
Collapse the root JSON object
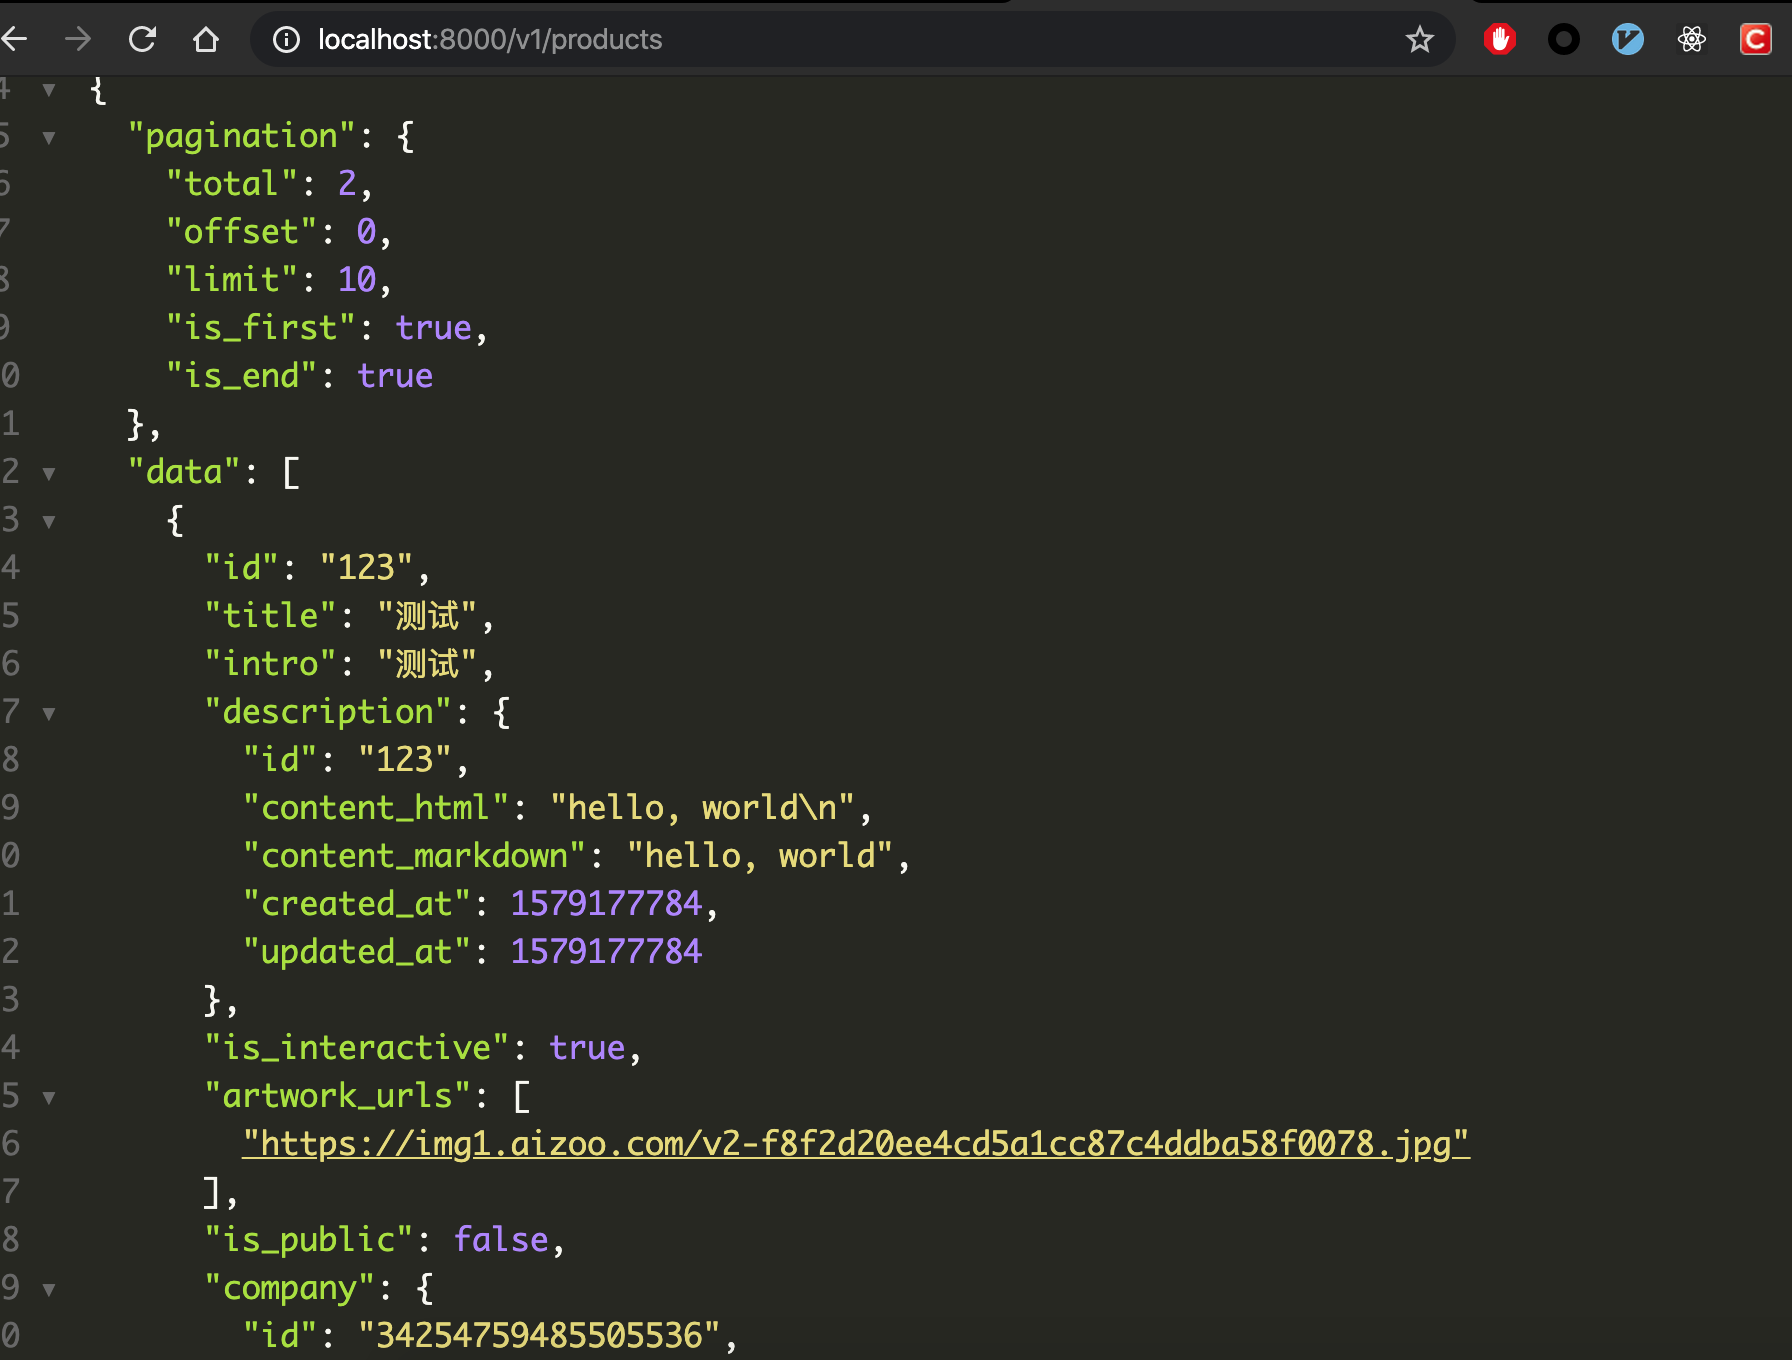click(x=48, y=90)
